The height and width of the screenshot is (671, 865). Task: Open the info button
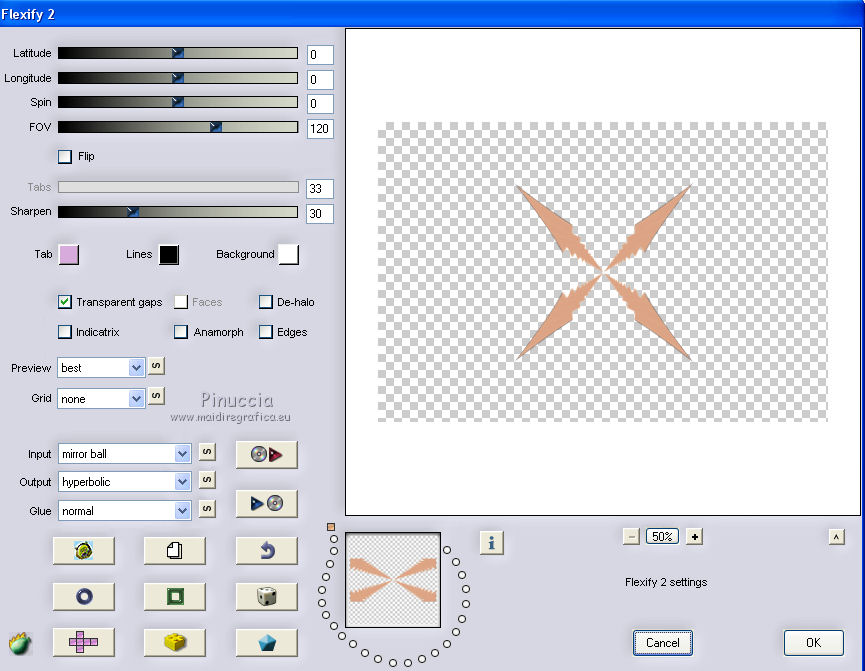point(492,543)
